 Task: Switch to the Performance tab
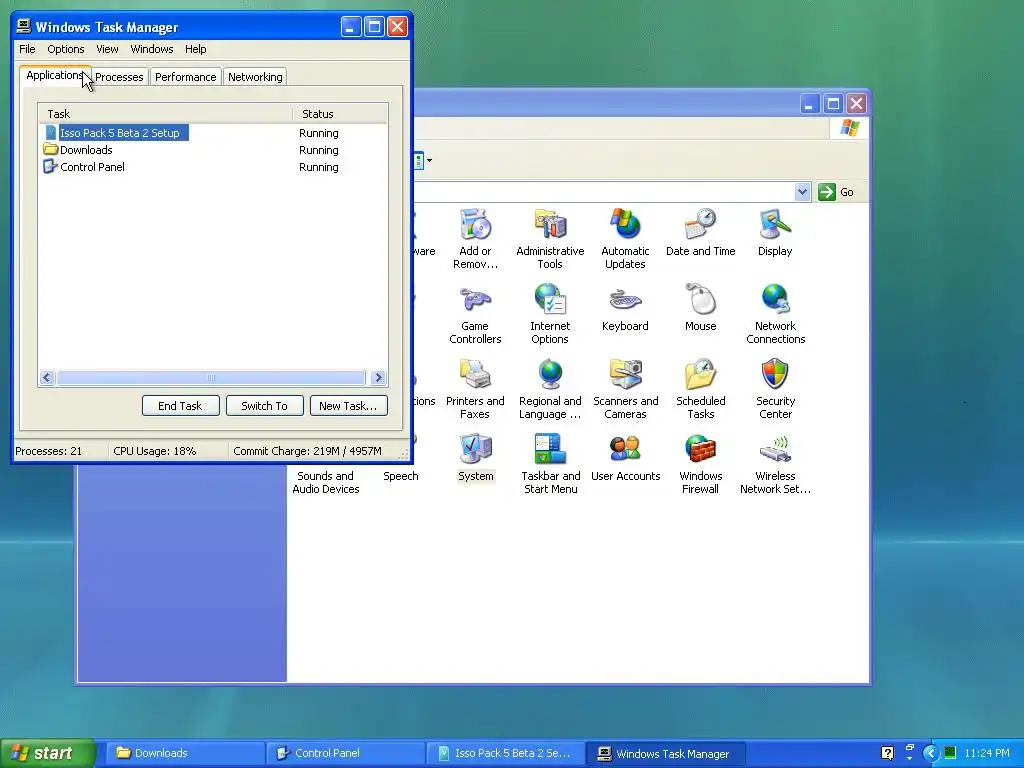pos(185,77)
